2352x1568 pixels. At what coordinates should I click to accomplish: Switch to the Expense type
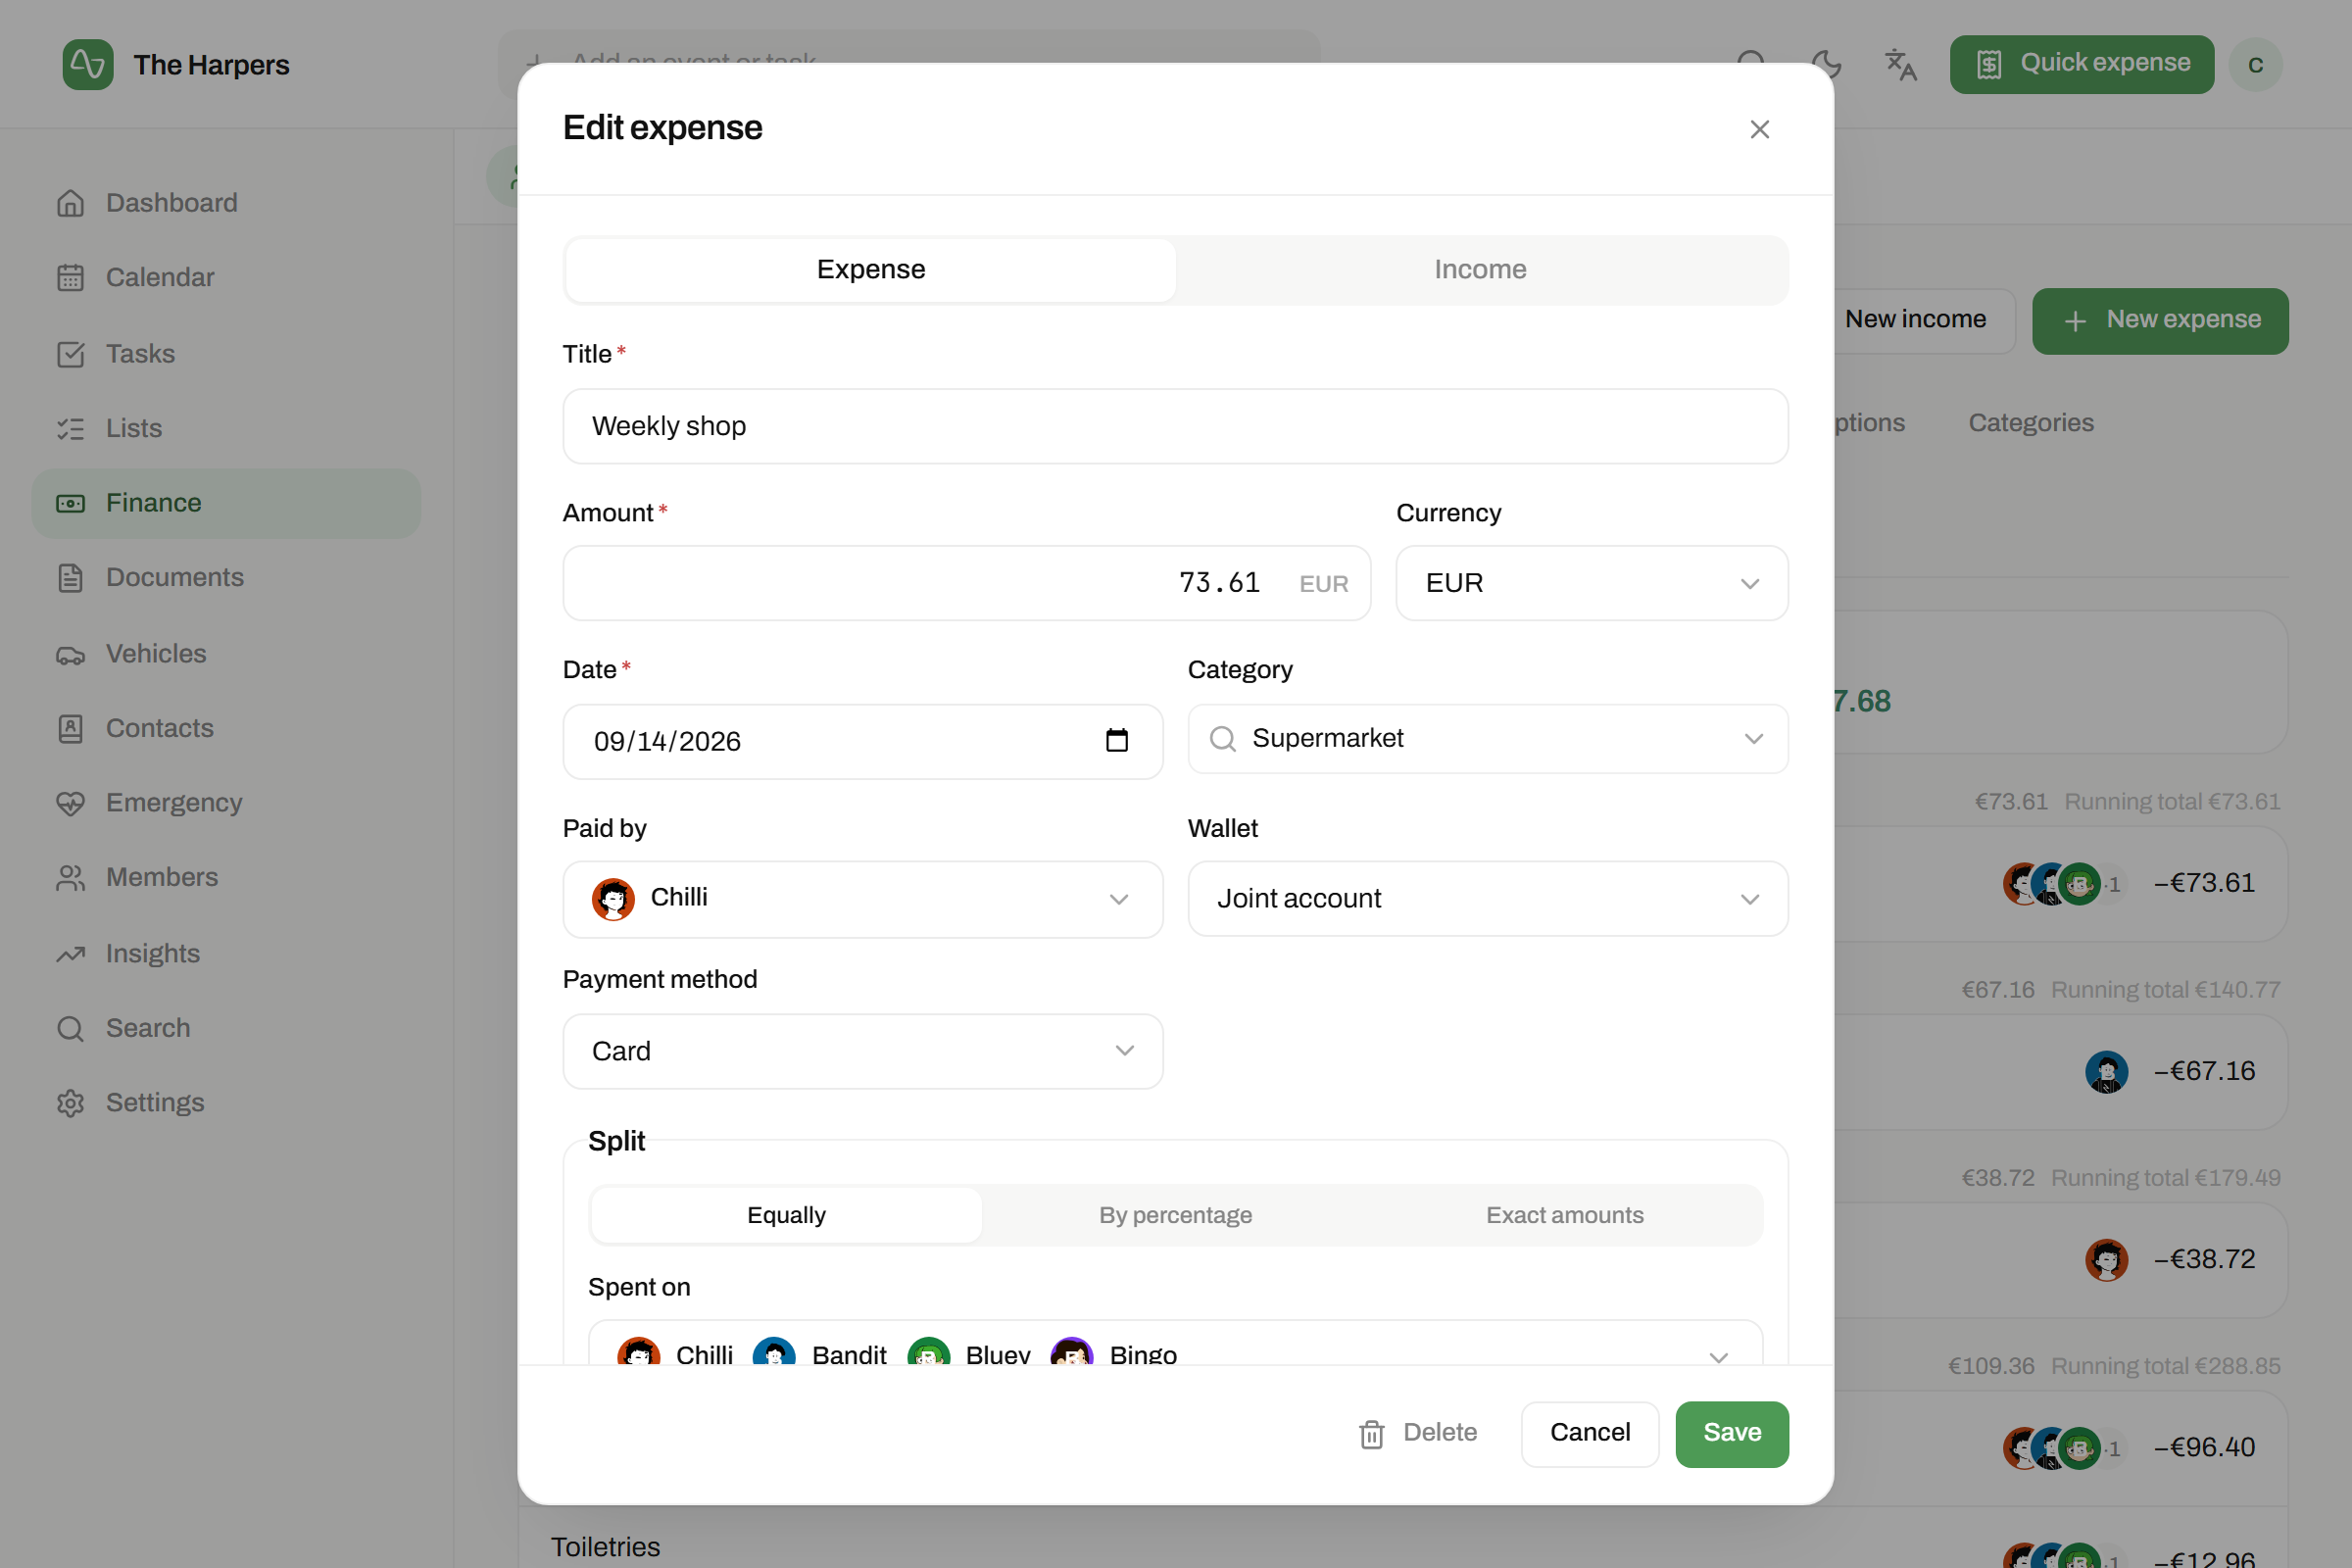(871, 269)
